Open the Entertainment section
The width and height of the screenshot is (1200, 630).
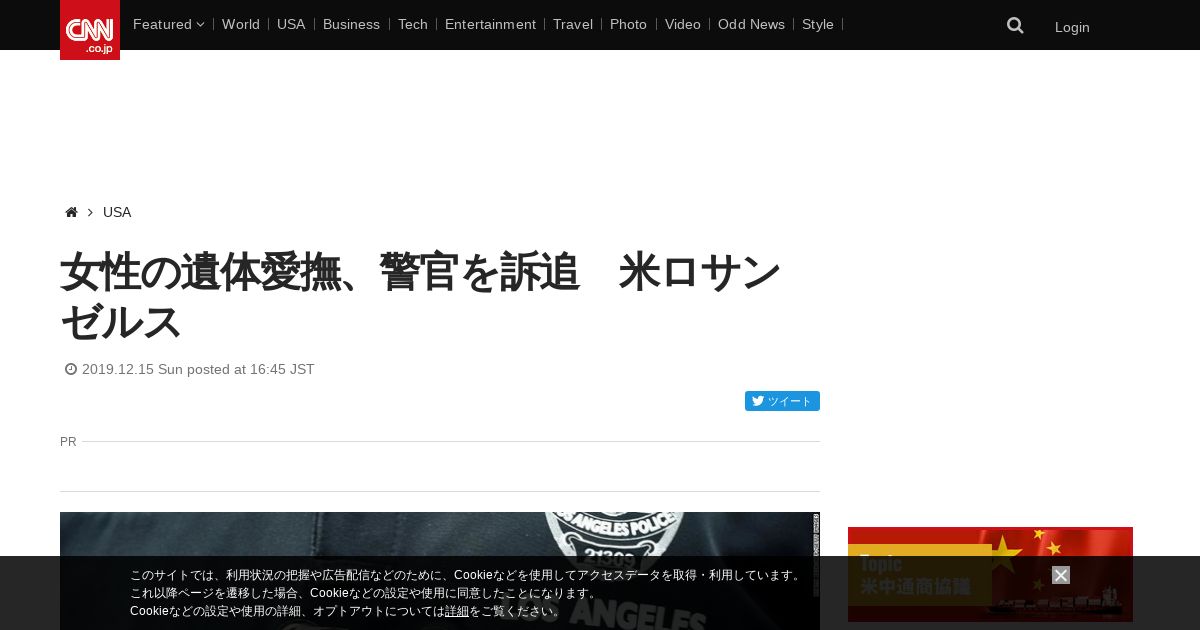(490, 24)
